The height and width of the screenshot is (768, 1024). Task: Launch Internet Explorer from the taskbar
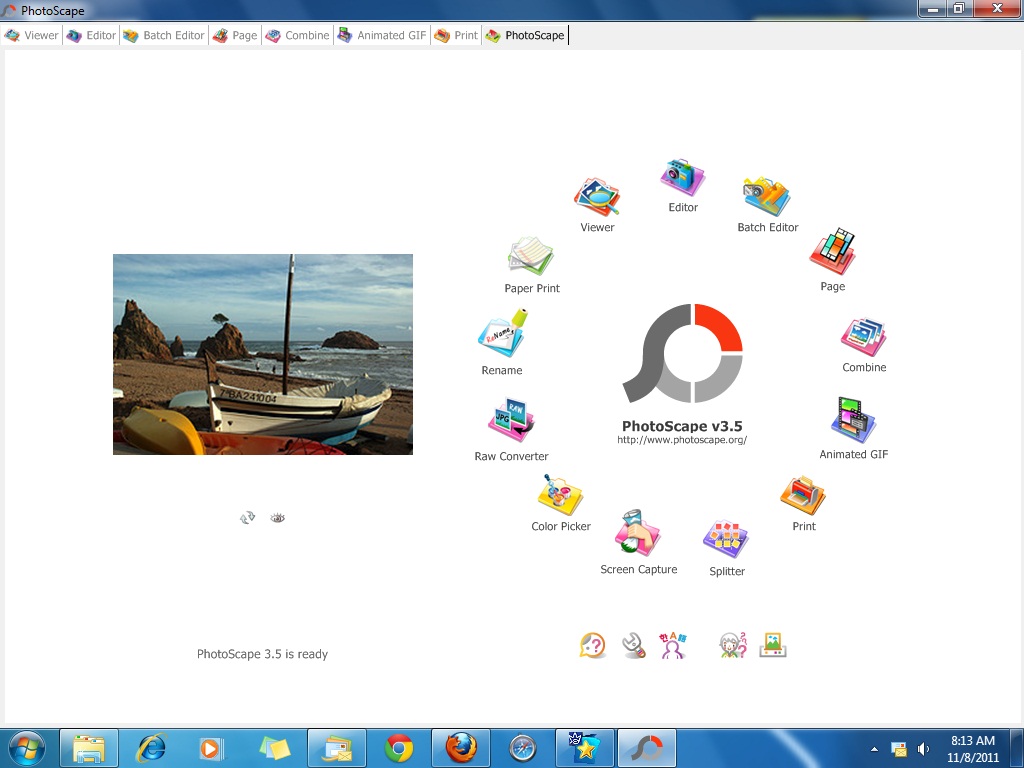(x=151, y=748)
